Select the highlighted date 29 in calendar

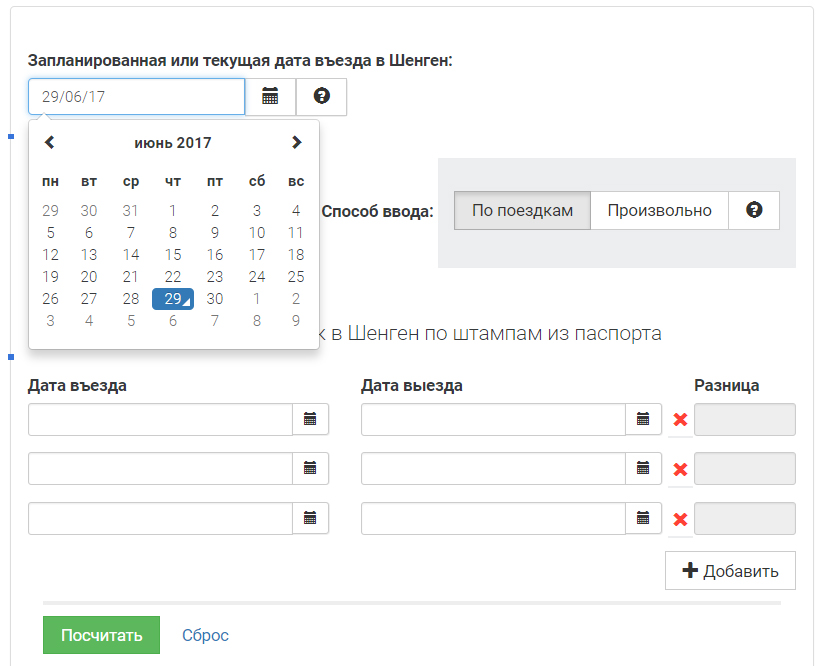173,299
